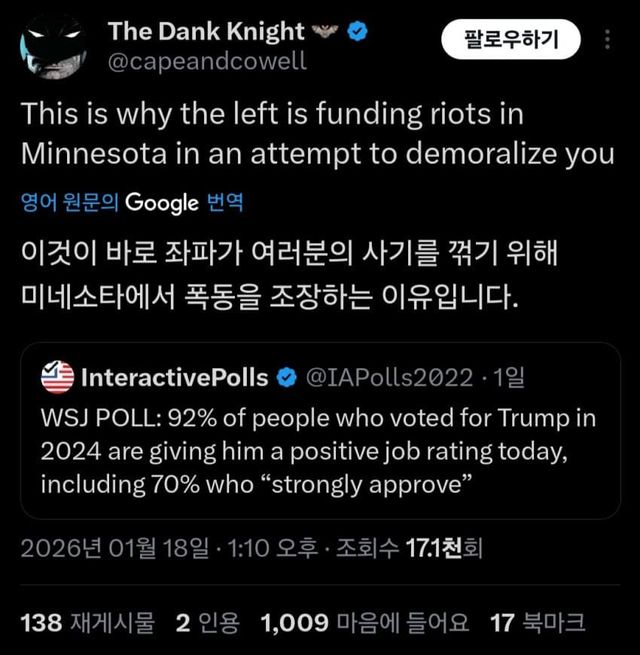This screenshot has width=640, height=655.
Task: Open the InteractivePolls account name
Action: (x=174, y=377)
